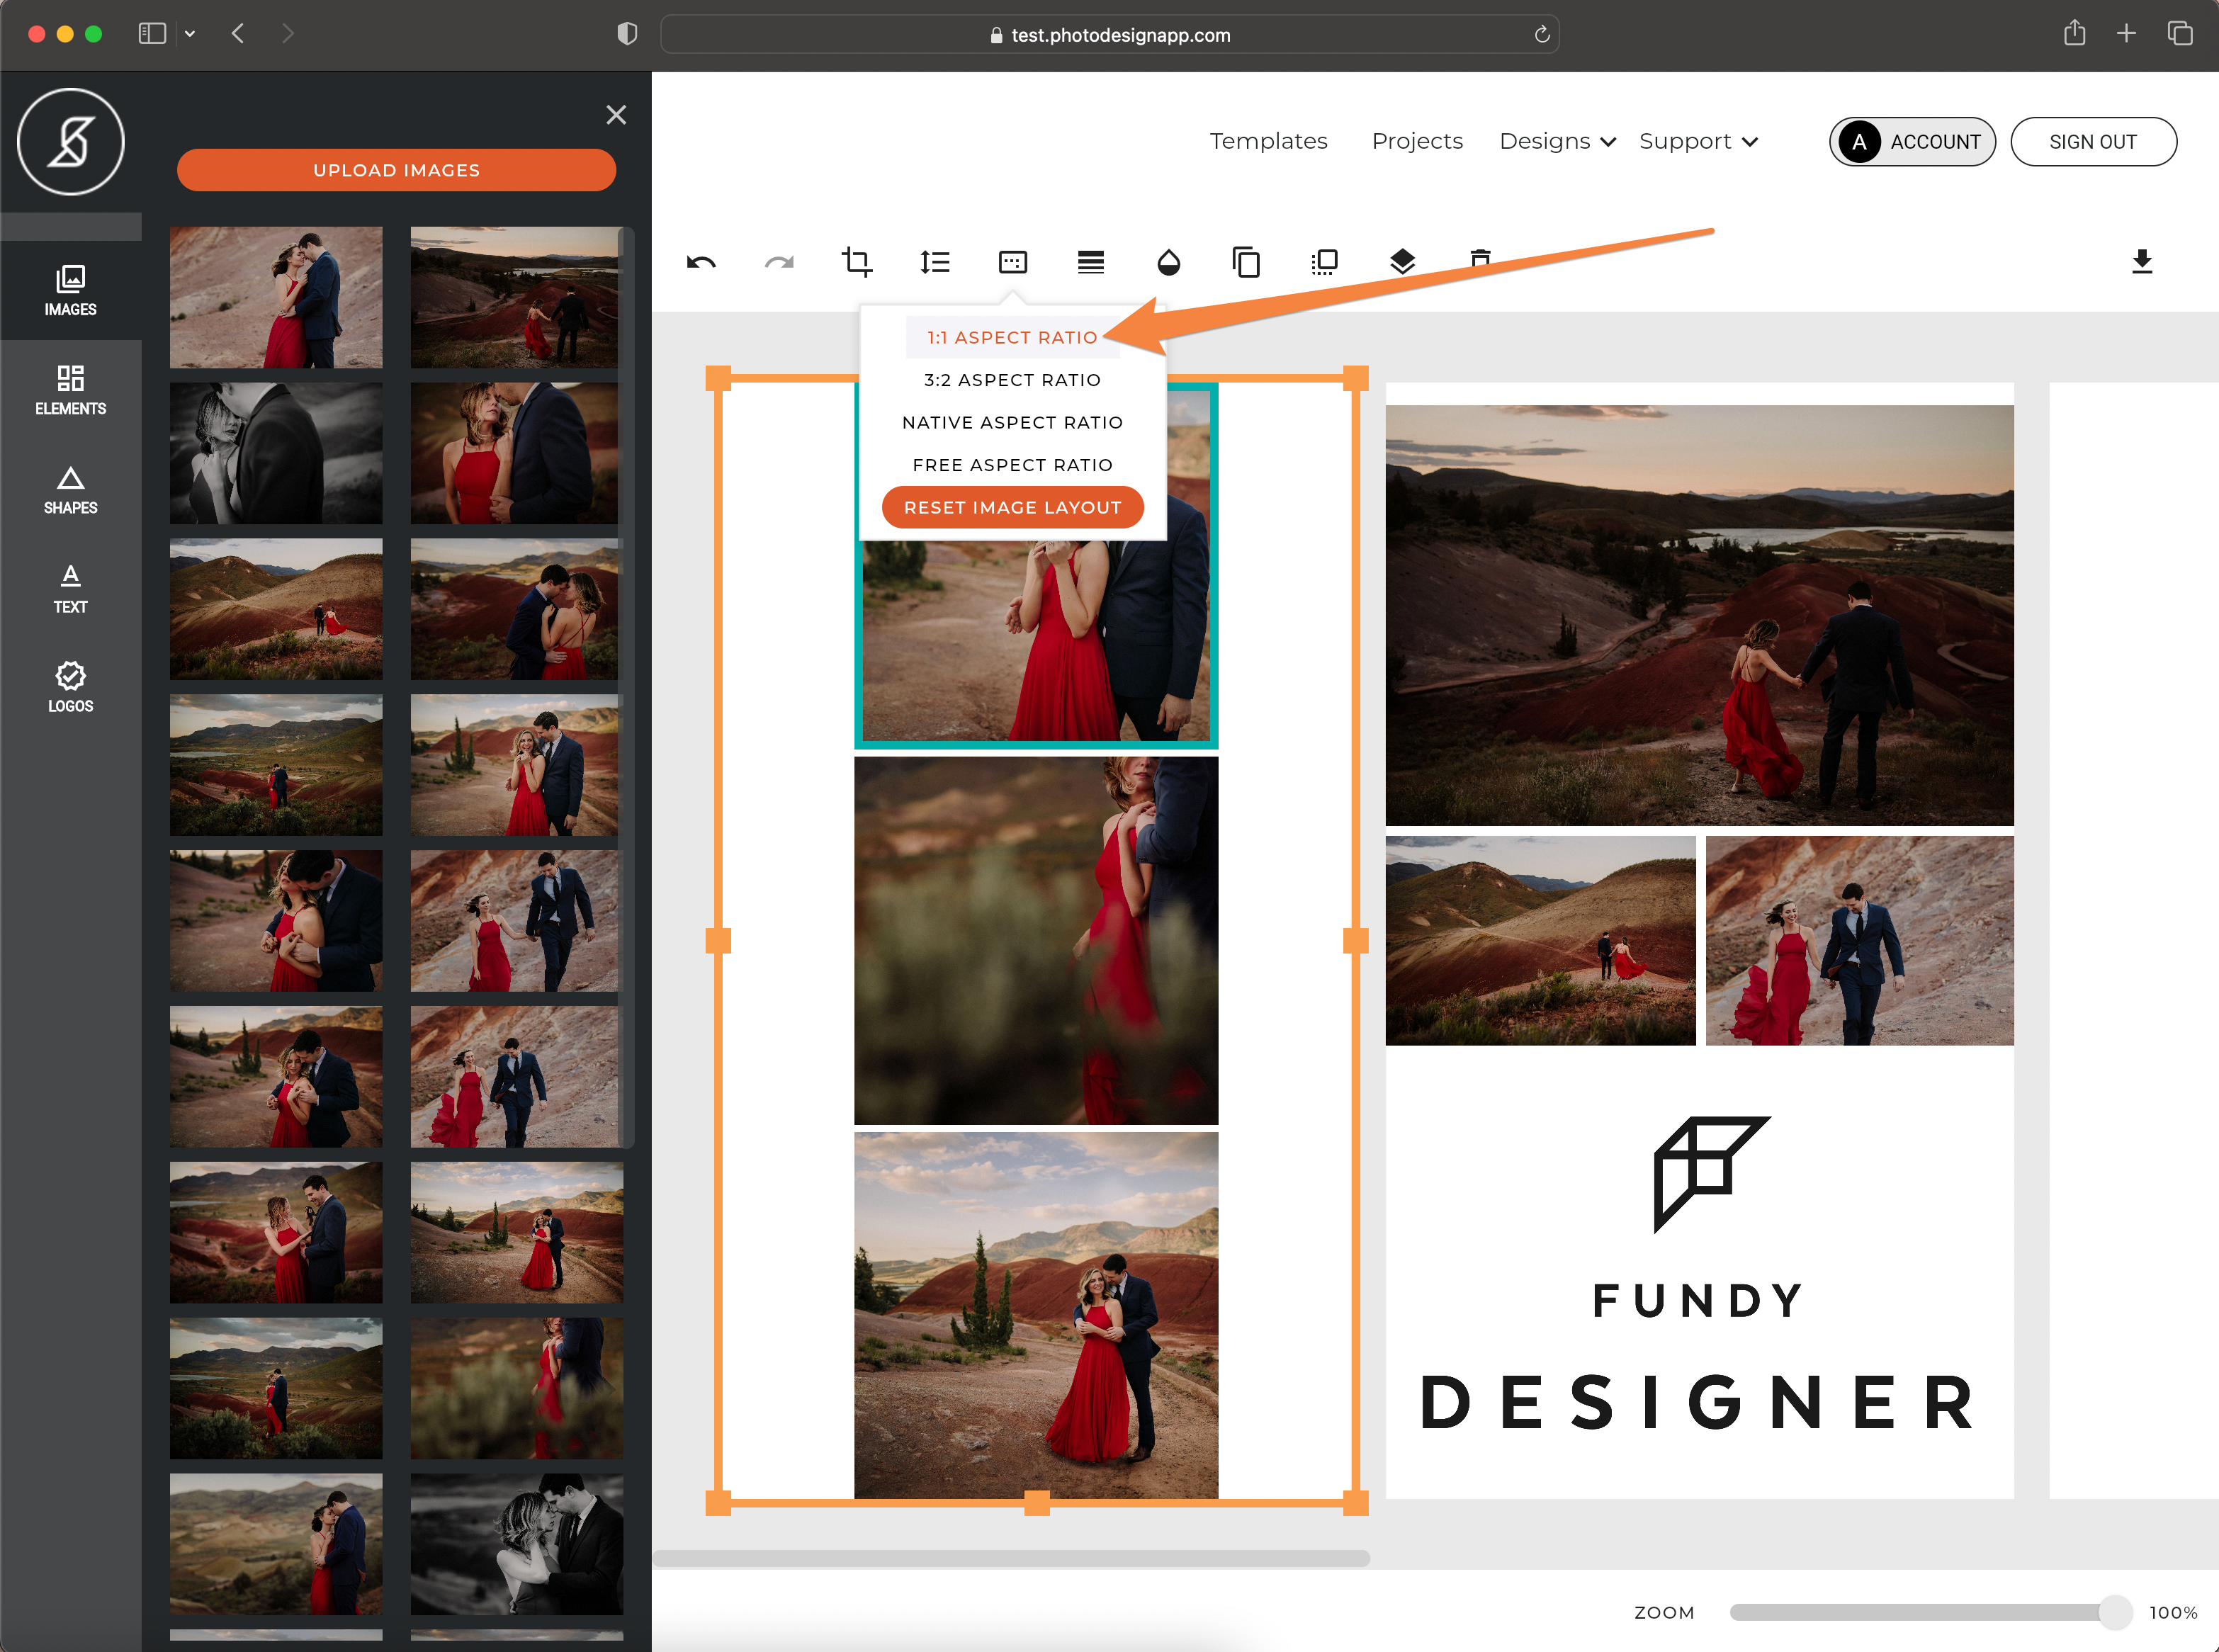Click UPLOAD IMAGES button
2219x1652 pixels.
coord(395,170)
